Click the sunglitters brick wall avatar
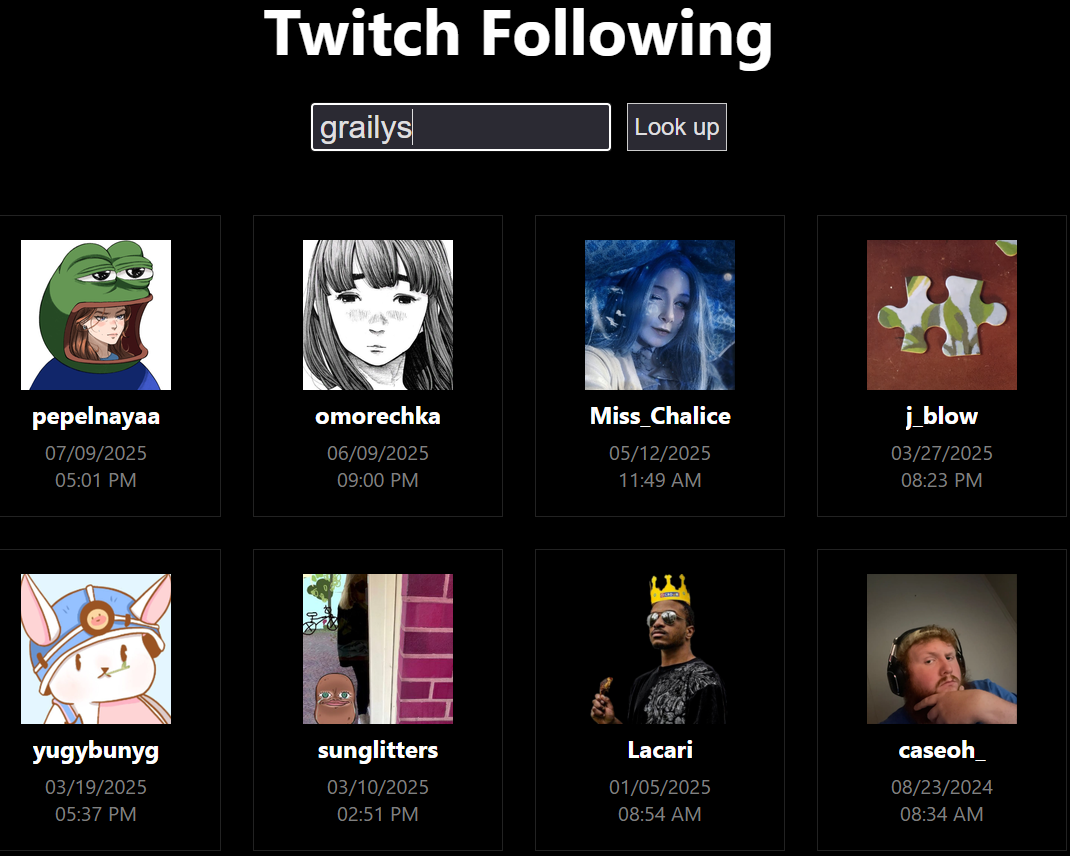Screen dimensions: 1070x856 coord(377,648)
